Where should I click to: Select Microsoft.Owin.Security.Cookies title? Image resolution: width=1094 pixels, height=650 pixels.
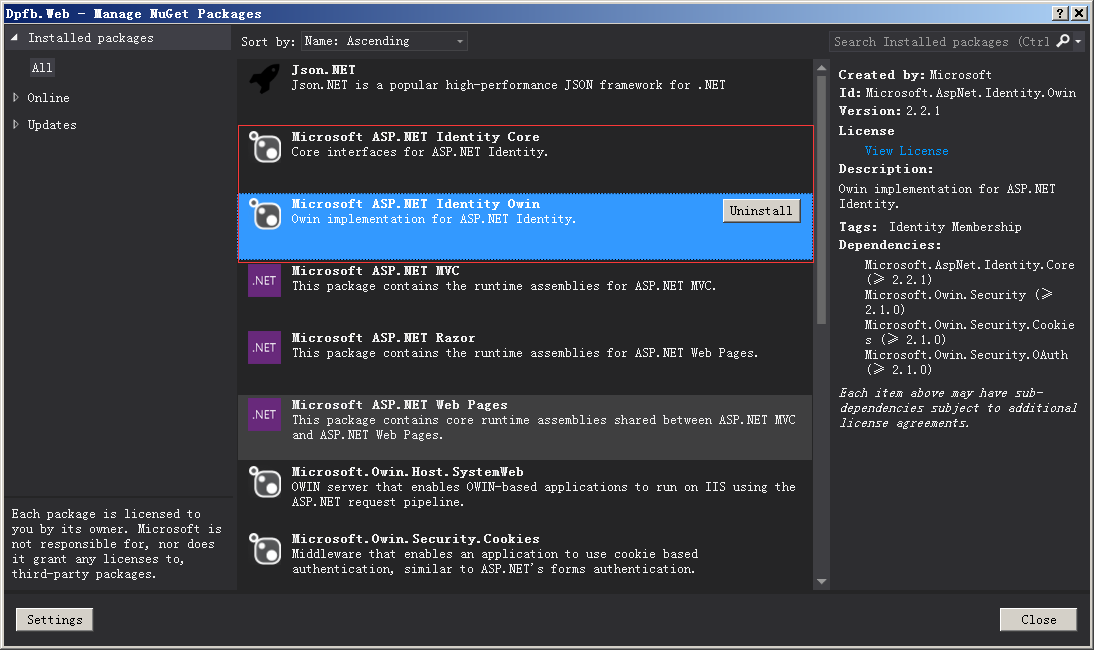[415, 538]
